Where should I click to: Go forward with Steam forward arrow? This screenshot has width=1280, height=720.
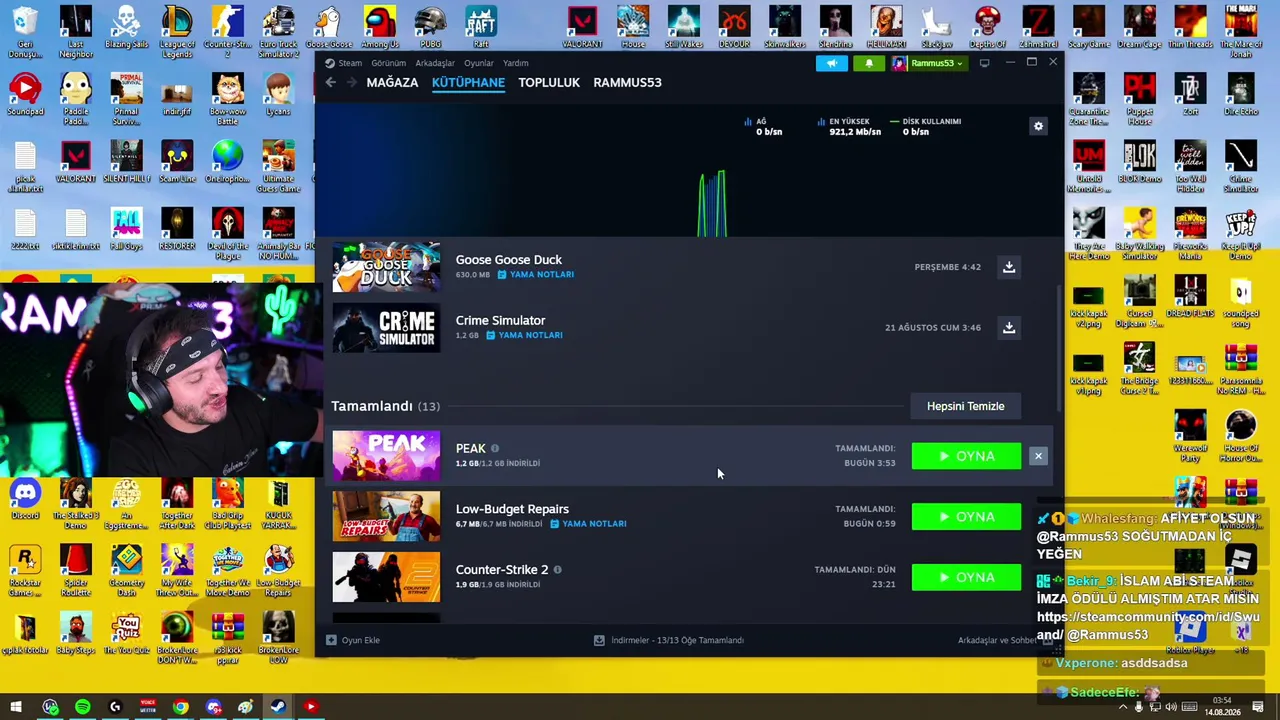[351, 82]
